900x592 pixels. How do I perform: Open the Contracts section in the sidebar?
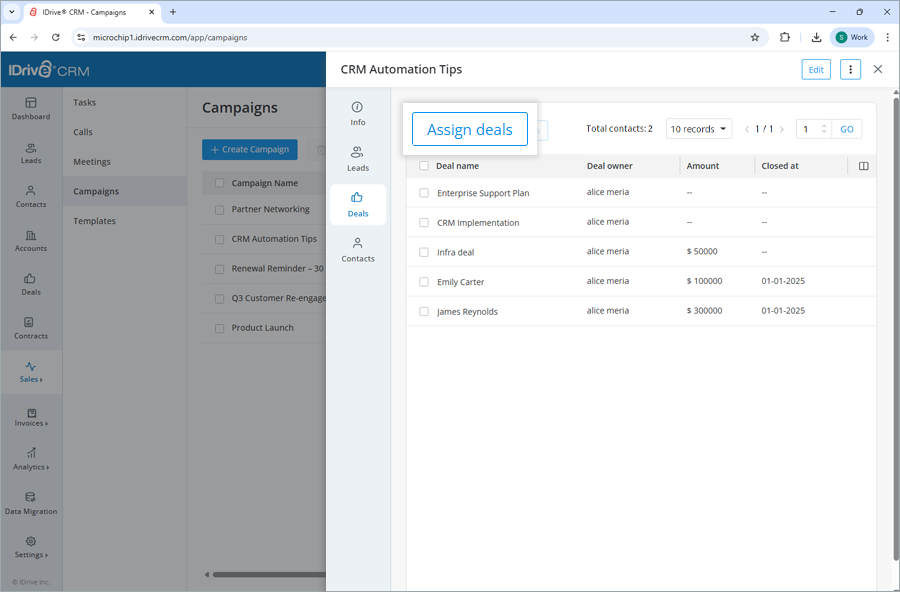click(31, 328)
